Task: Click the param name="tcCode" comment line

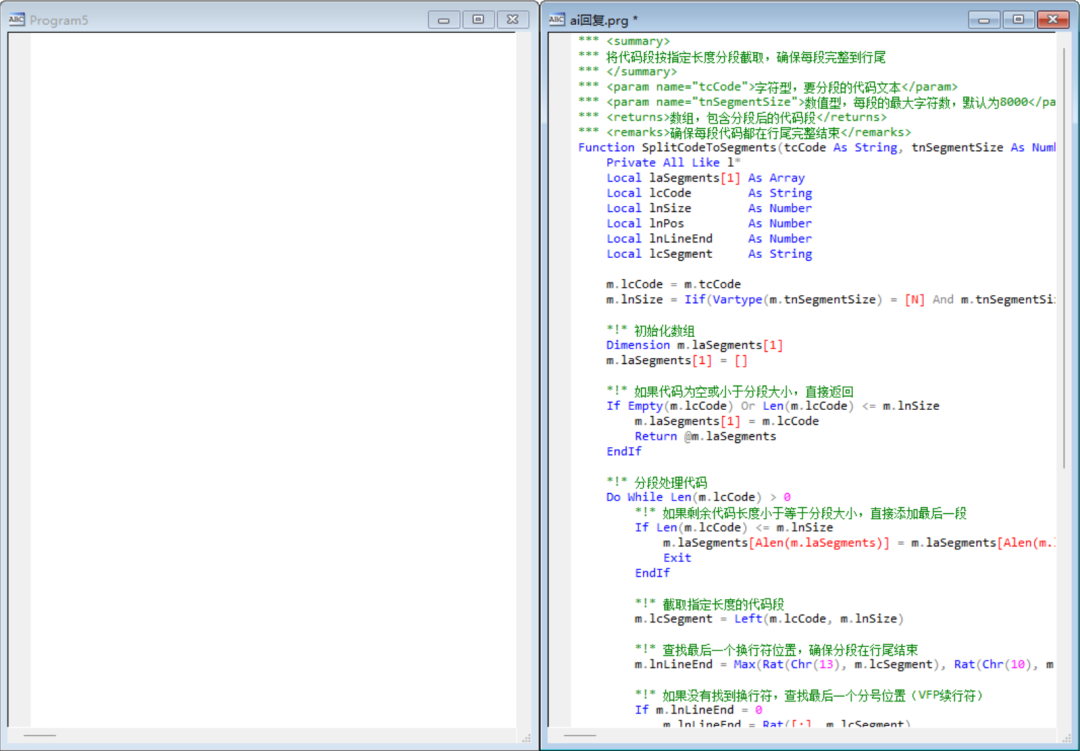Action: pyautogui.click(x=768, y=87)
